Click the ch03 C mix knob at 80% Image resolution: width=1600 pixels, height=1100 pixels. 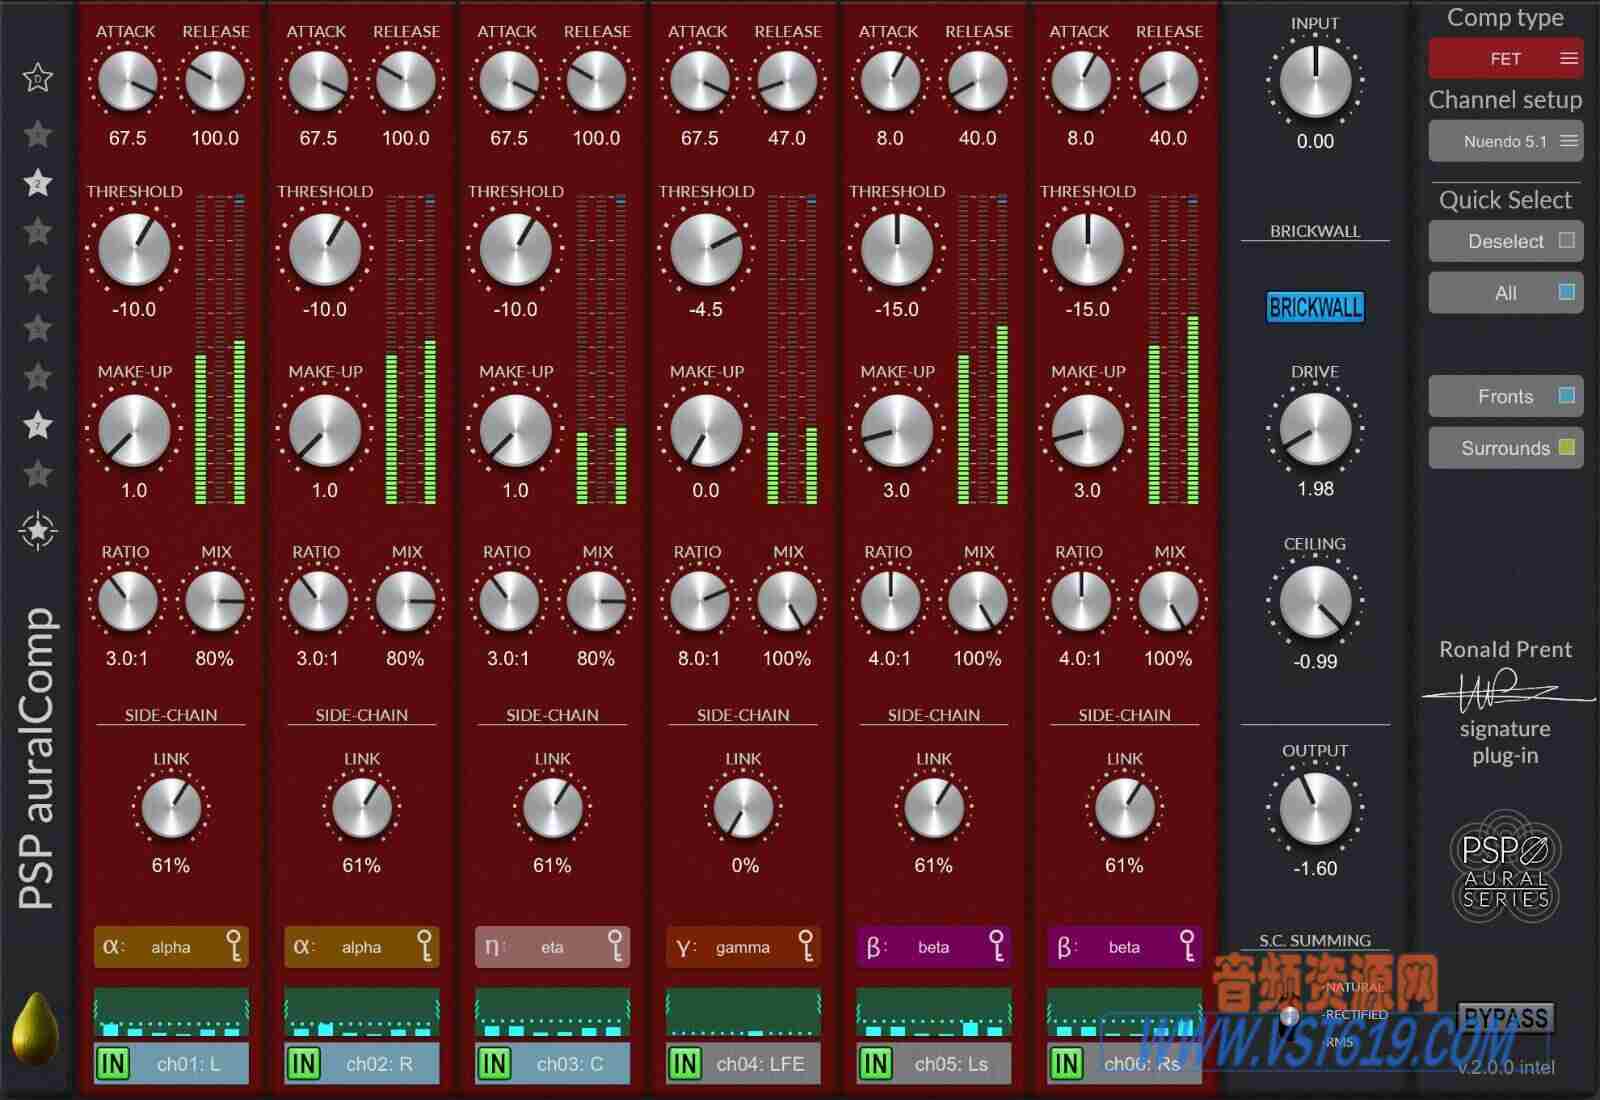point(596,601)
